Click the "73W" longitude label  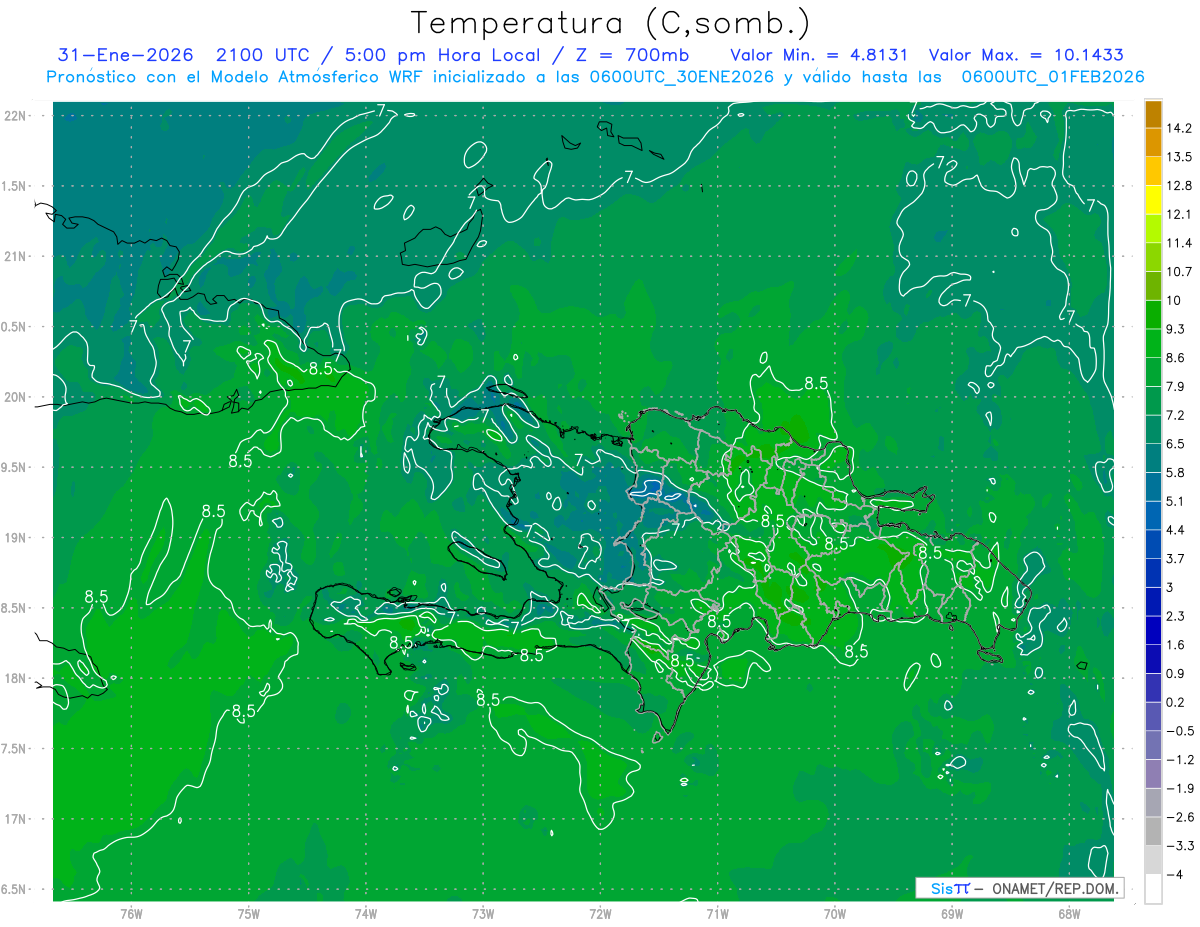tap(483, 913)
